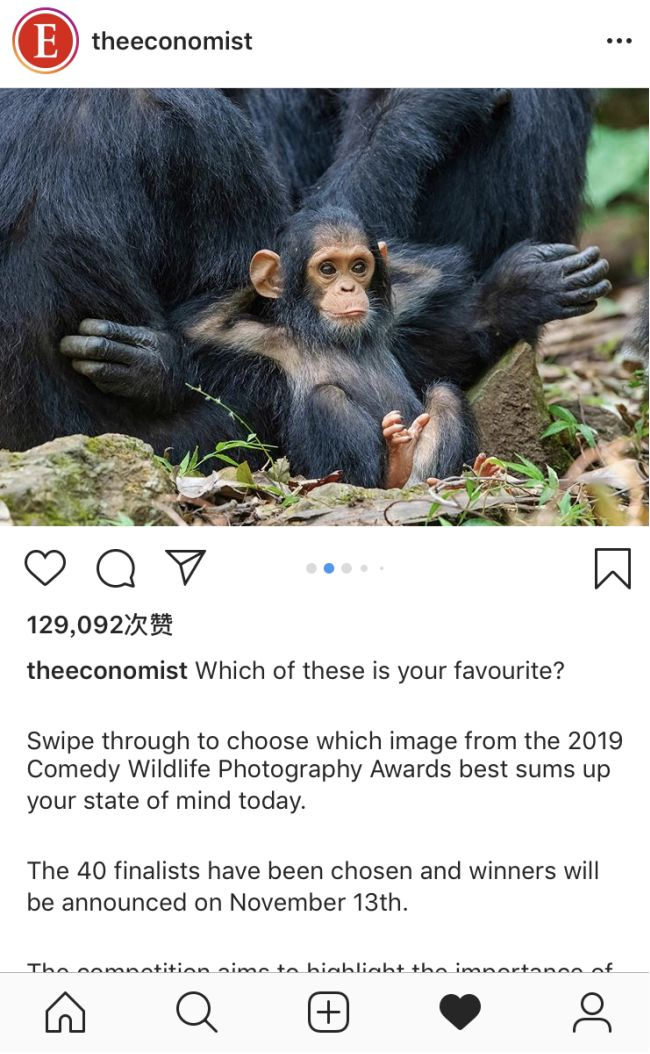Select the active blue carousel dot

click(329, 568)
